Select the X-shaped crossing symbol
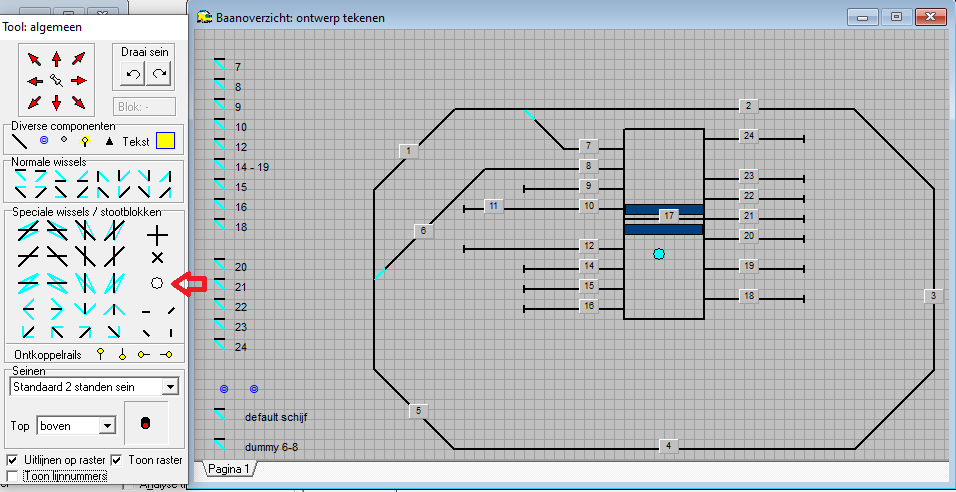 point(157,258)
